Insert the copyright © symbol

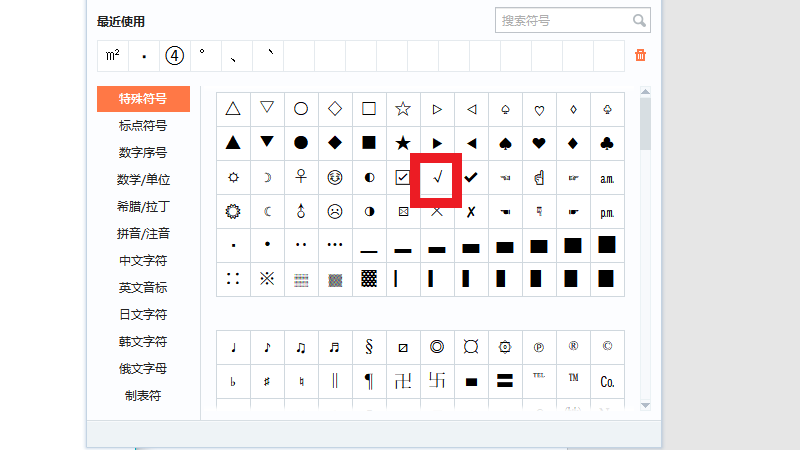tap(607, 347)
